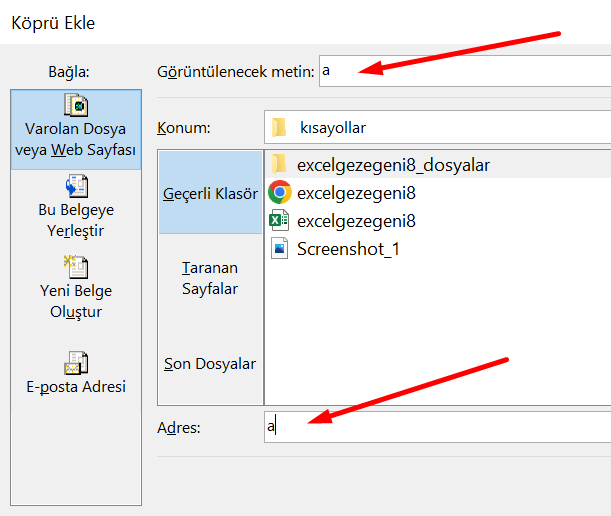The image size is (611, 516).
Task: Select the Chrome excelgezegeni8 file icon
Action: pos(280,192)
